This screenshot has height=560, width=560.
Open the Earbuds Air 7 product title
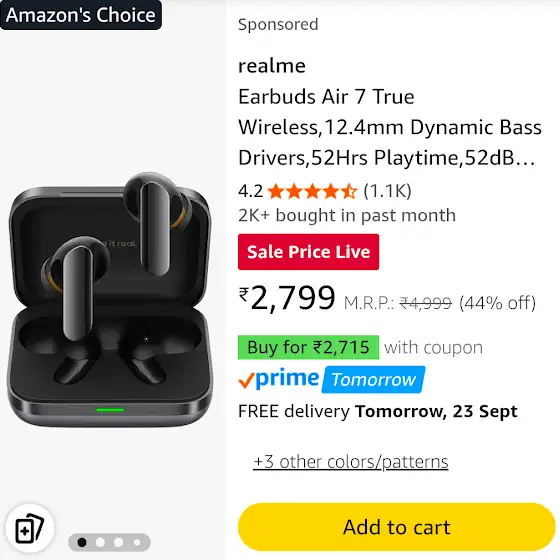point(390,127)
